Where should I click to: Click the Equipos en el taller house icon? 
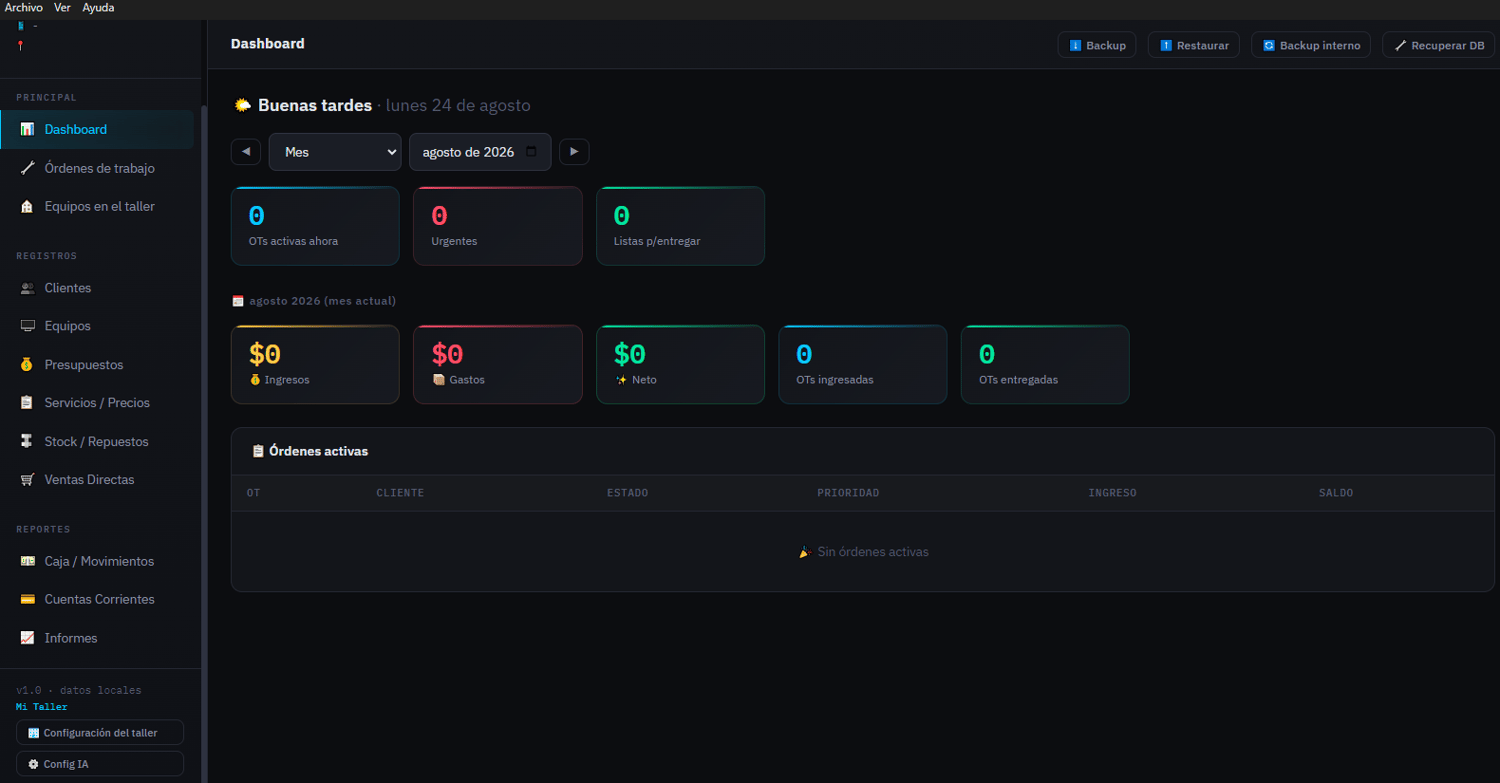[27, 206]
